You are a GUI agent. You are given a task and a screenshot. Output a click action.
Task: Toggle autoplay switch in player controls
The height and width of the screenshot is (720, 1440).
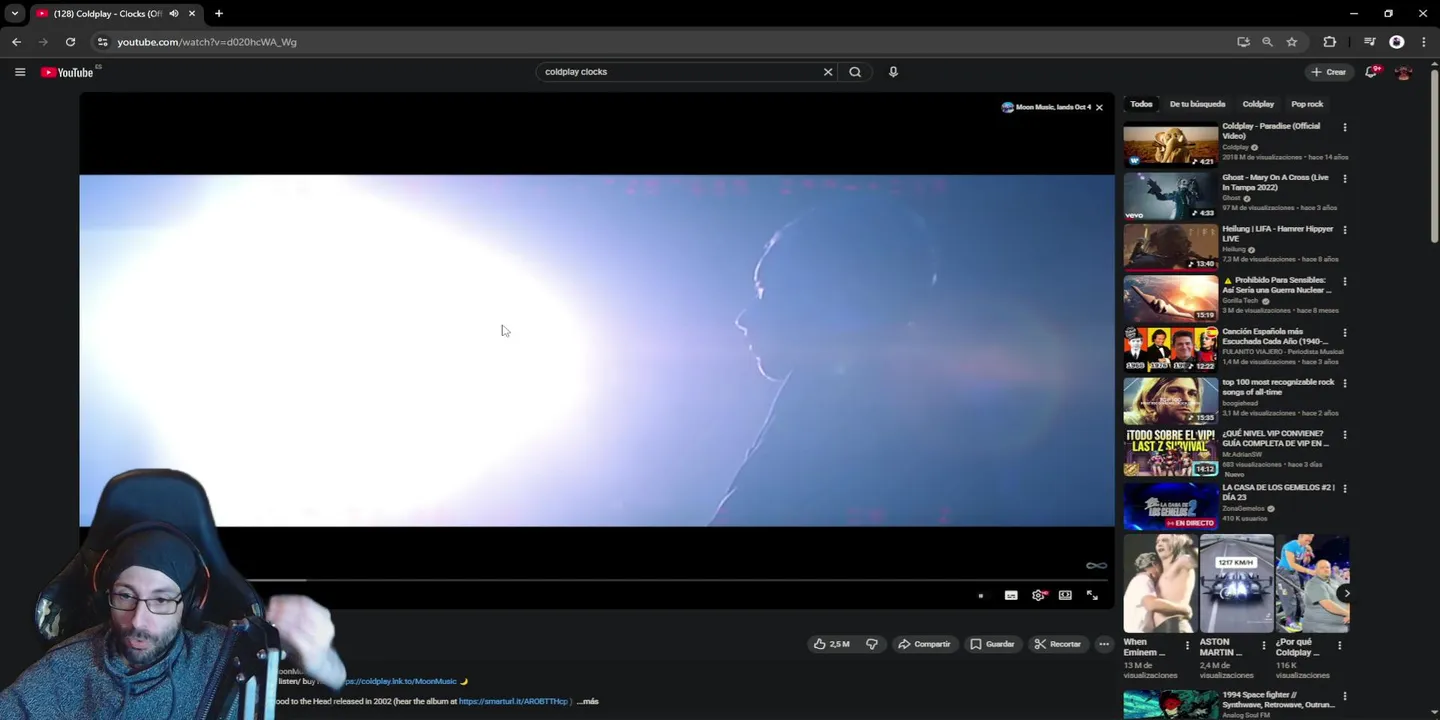point(980,595)
